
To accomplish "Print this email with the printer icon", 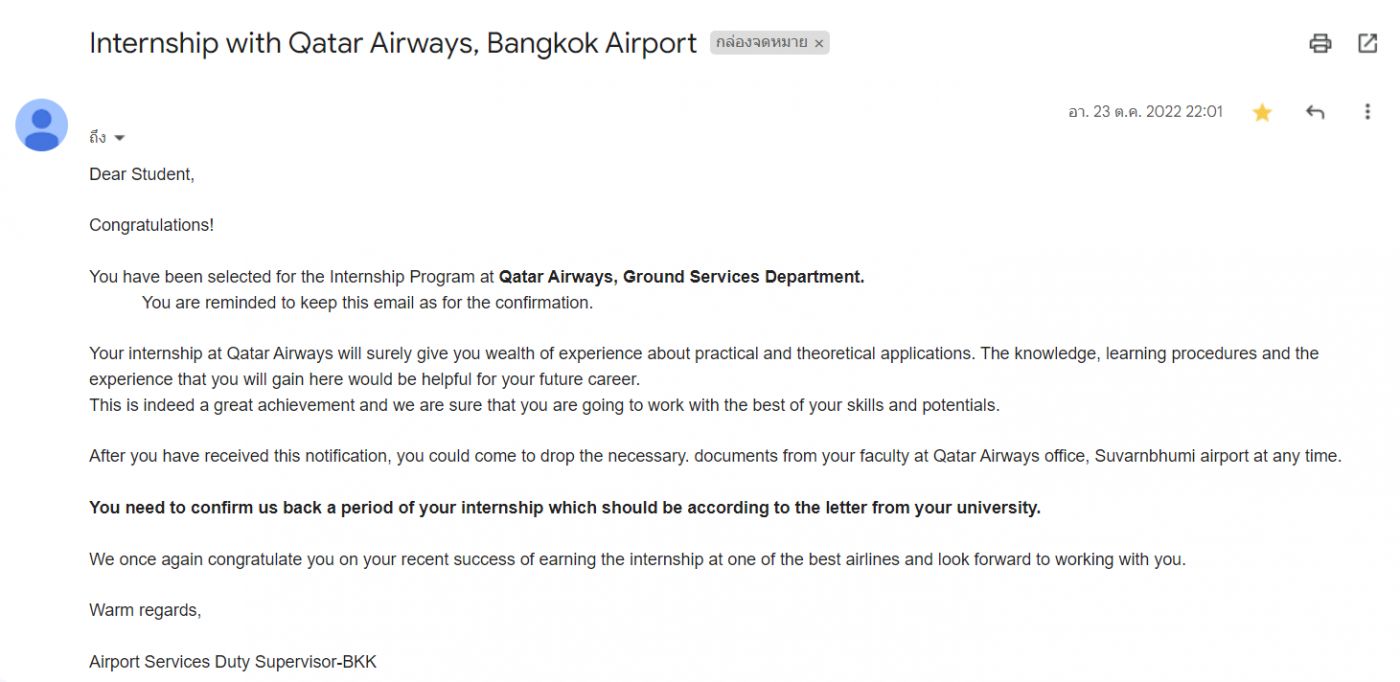I will 1320,43.
